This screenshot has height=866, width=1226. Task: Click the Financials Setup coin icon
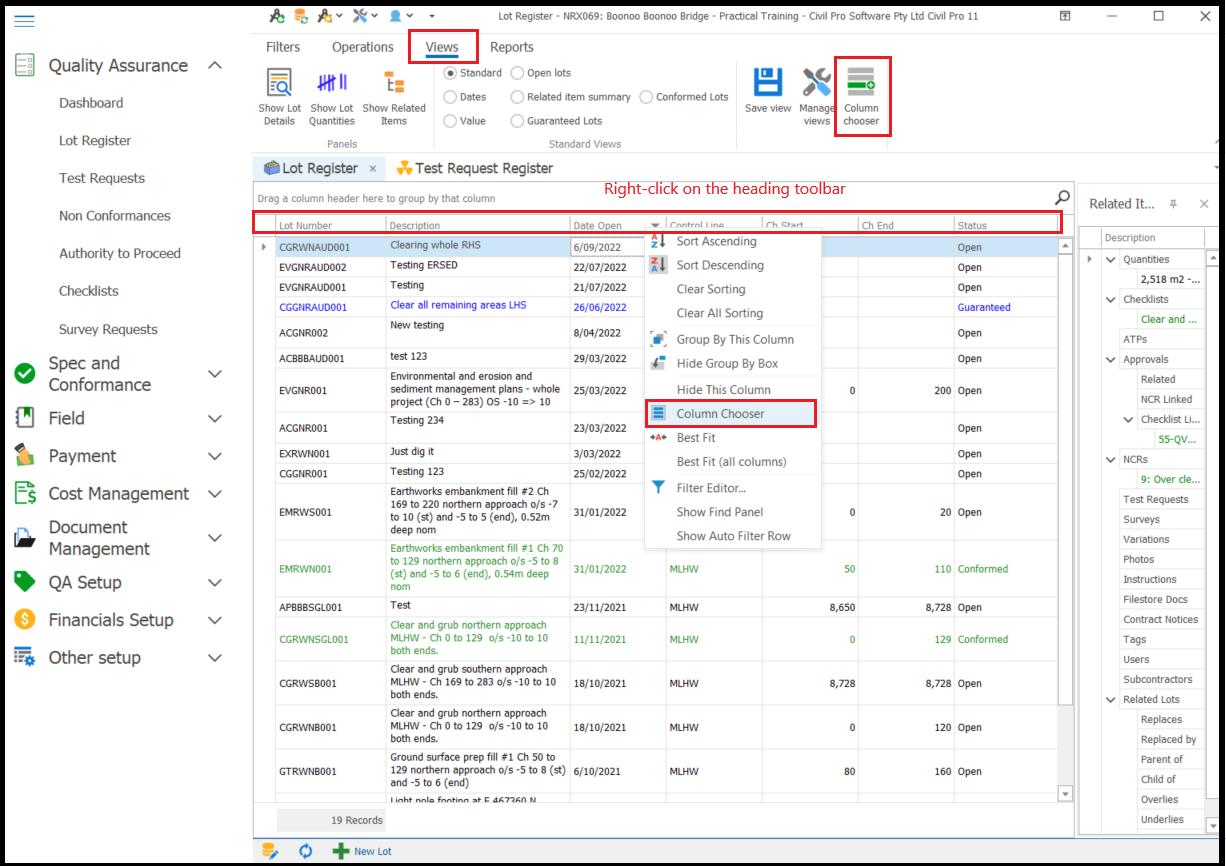[25, 620]
